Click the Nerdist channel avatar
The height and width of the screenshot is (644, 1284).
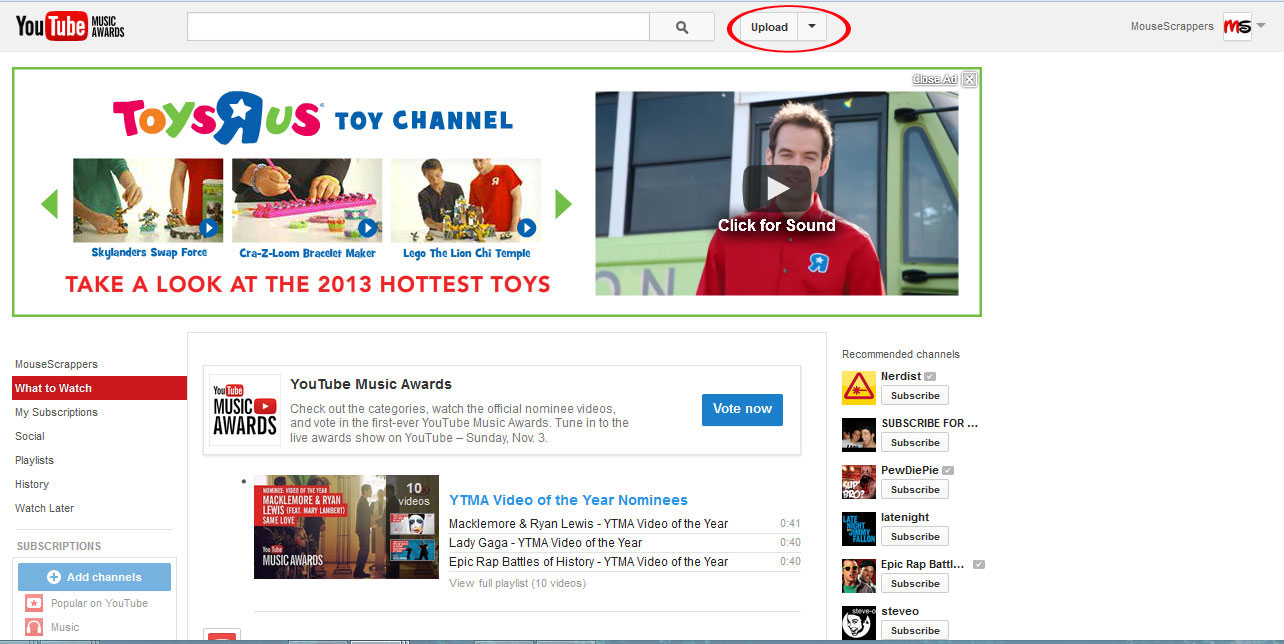click(x=859, y=387)
